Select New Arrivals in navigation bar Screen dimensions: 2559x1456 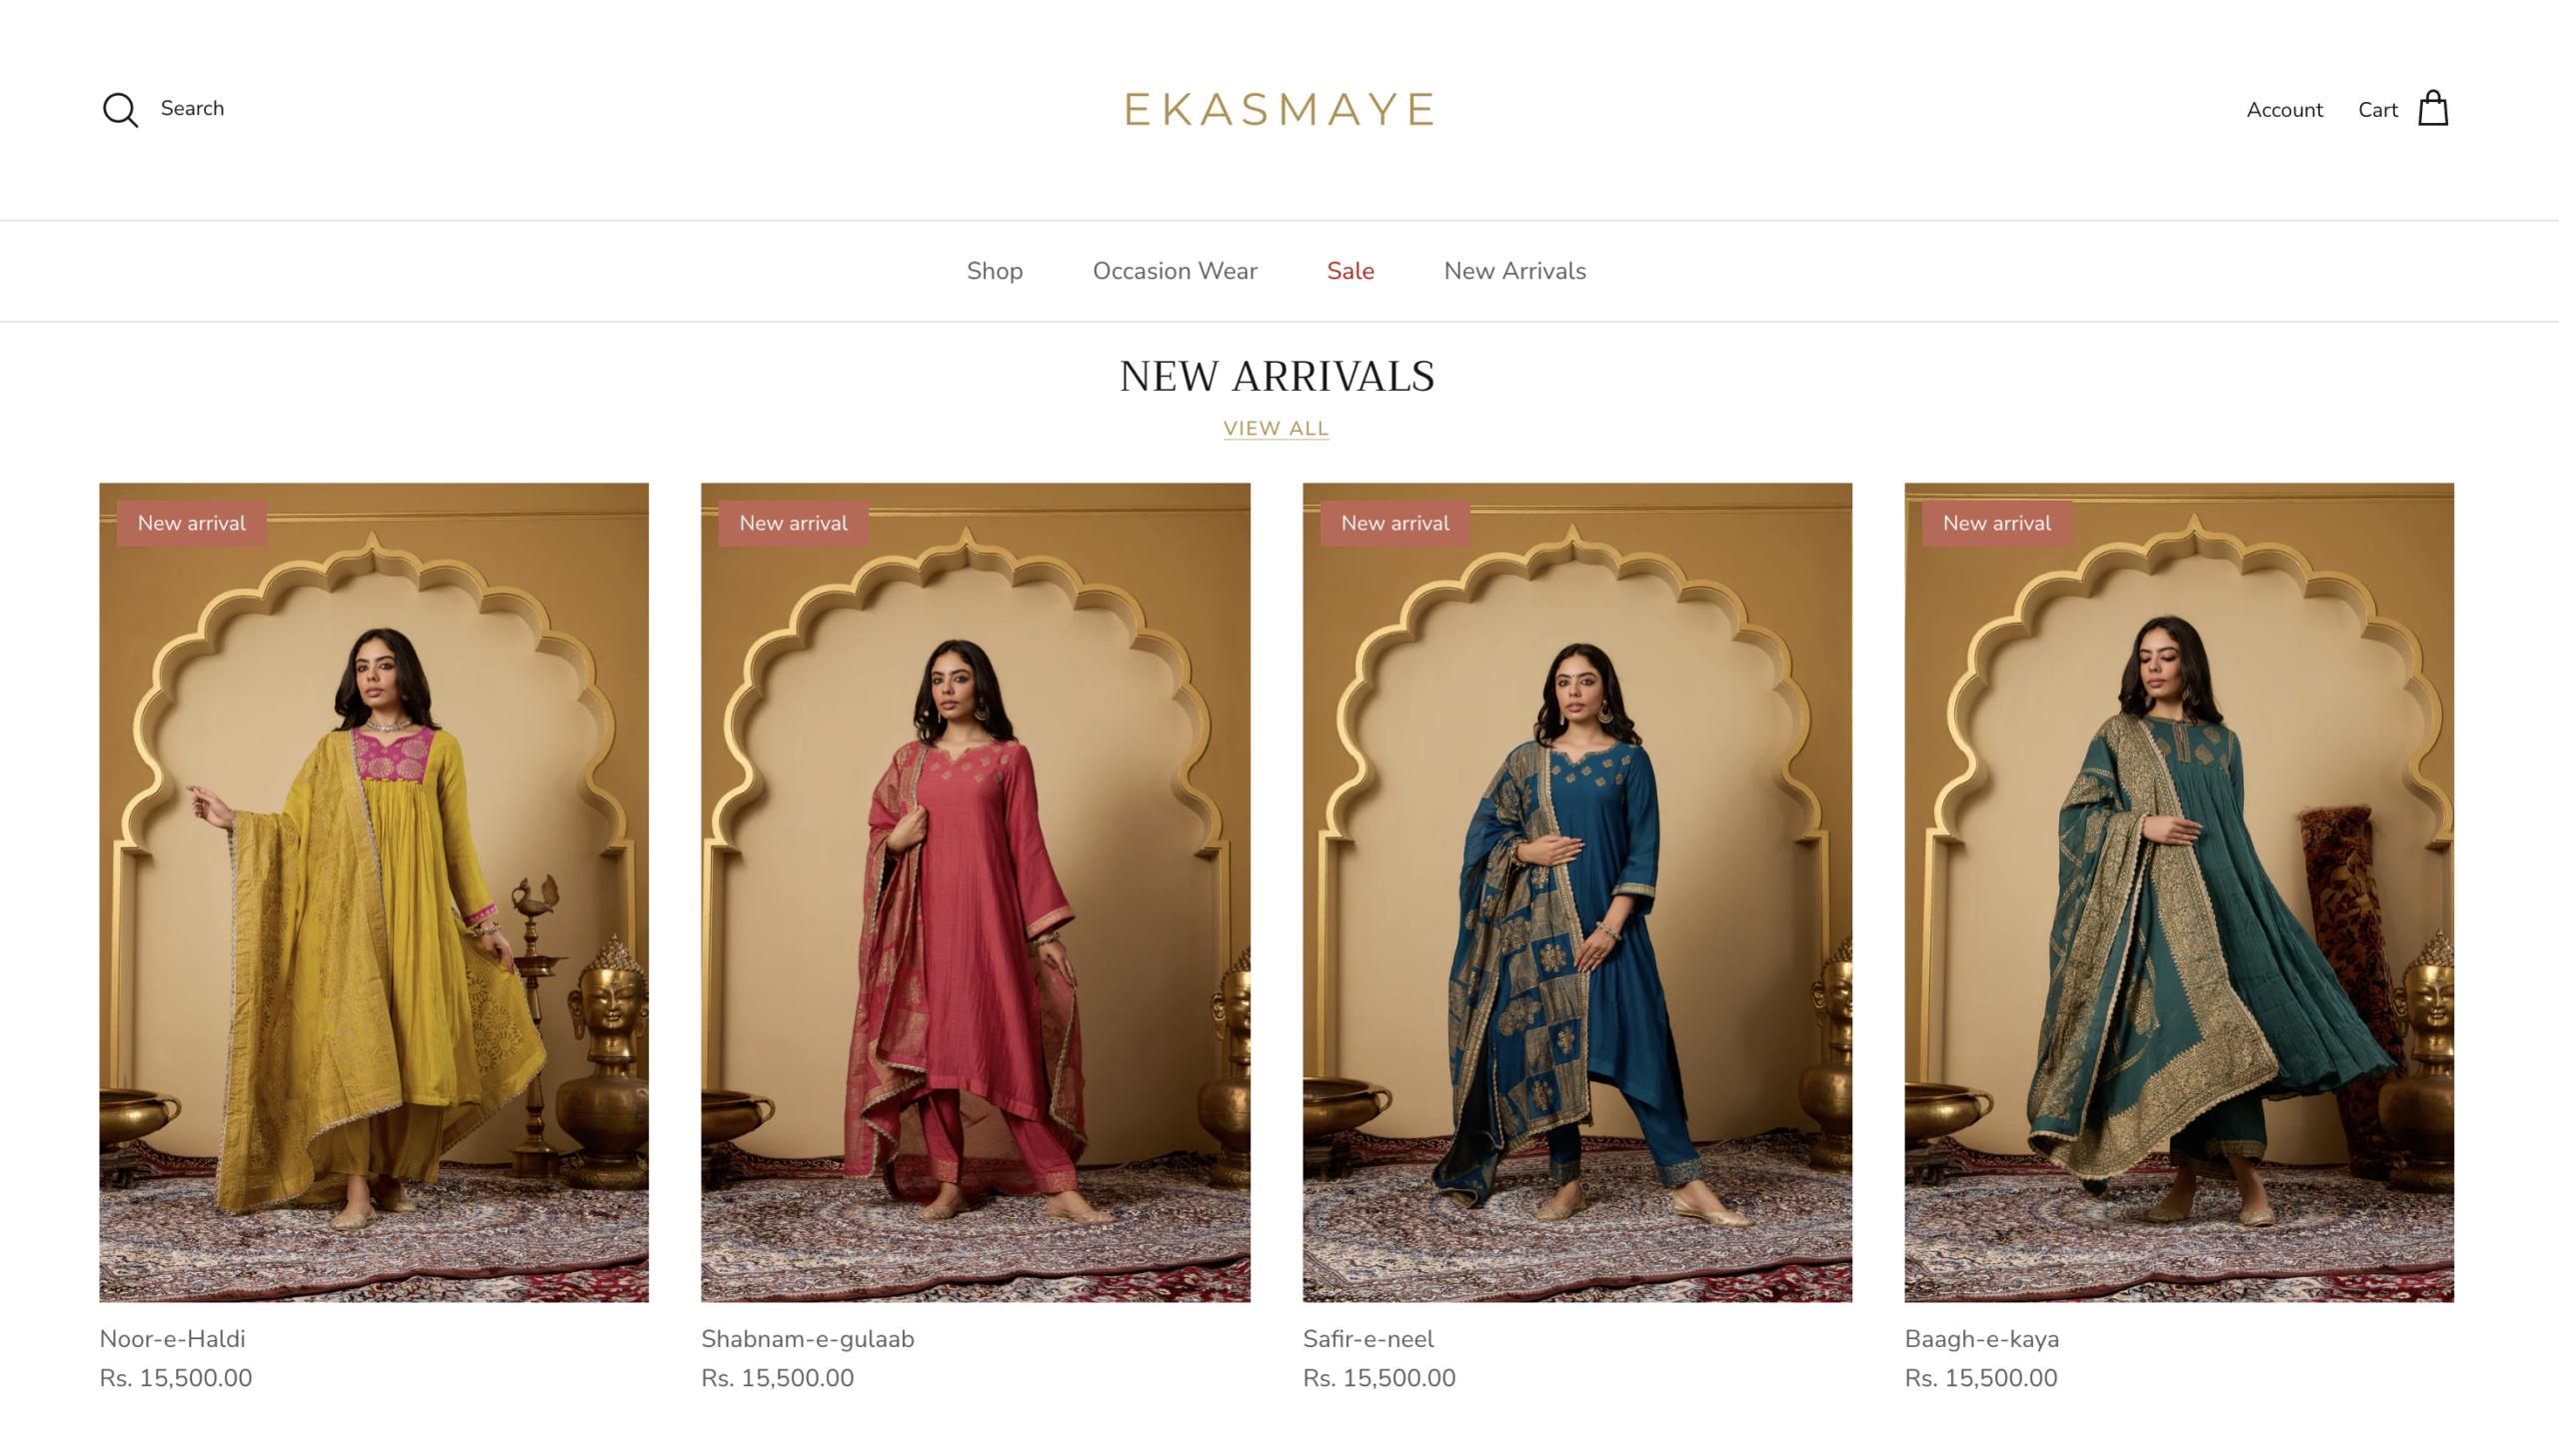click(1514, 271)
